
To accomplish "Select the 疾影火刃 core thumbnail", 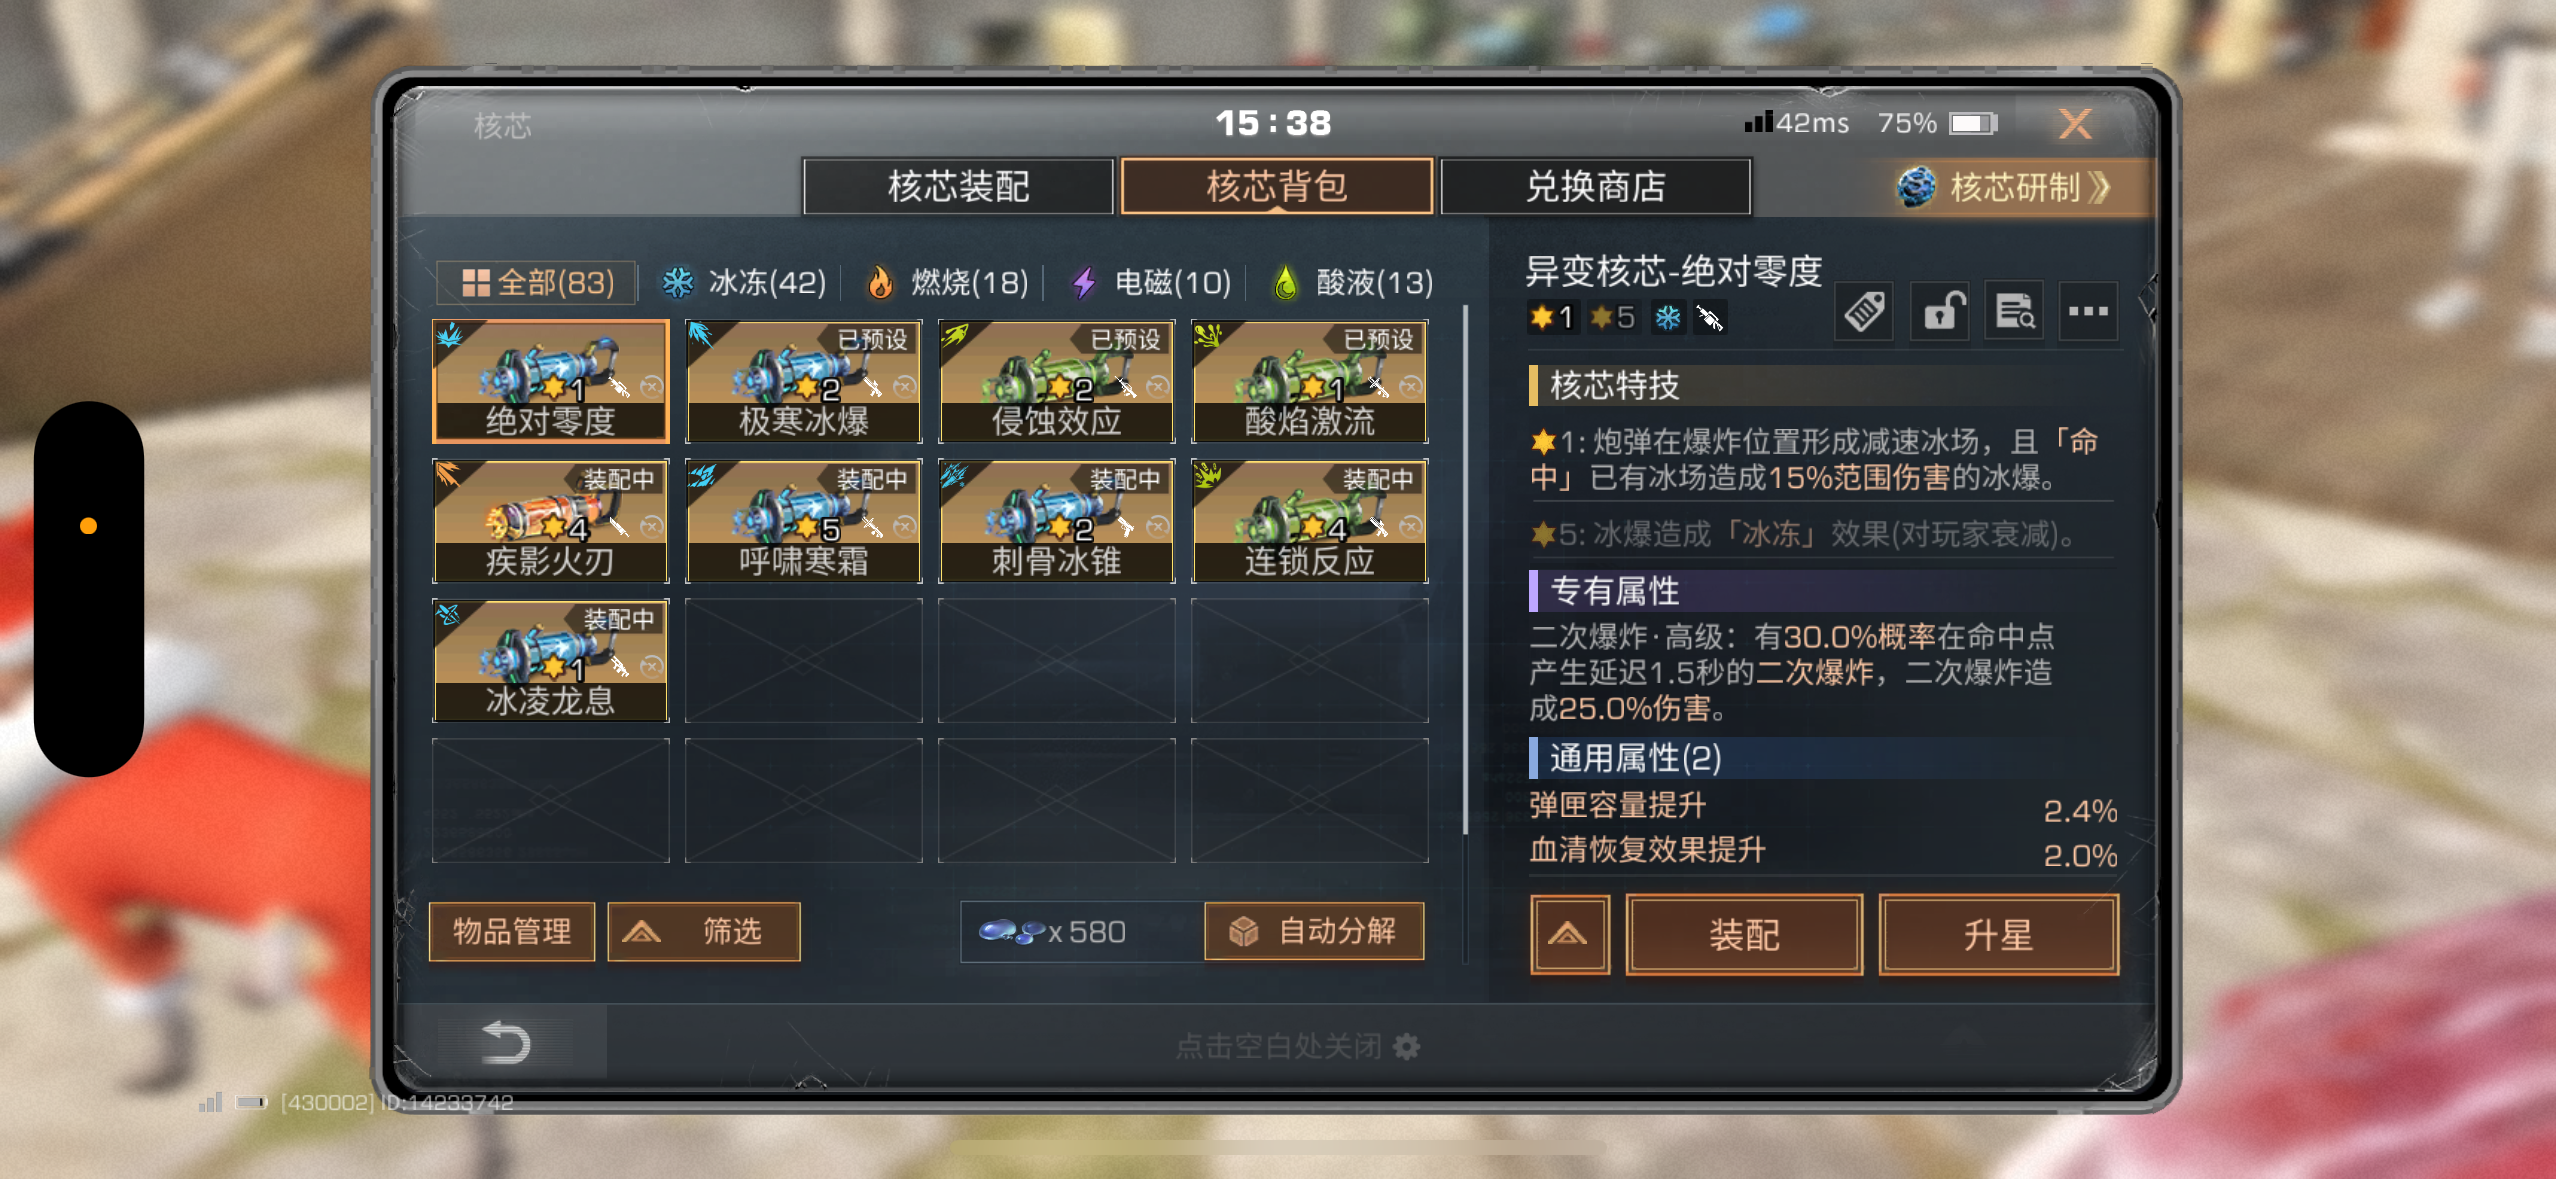I will pos(550,521).
